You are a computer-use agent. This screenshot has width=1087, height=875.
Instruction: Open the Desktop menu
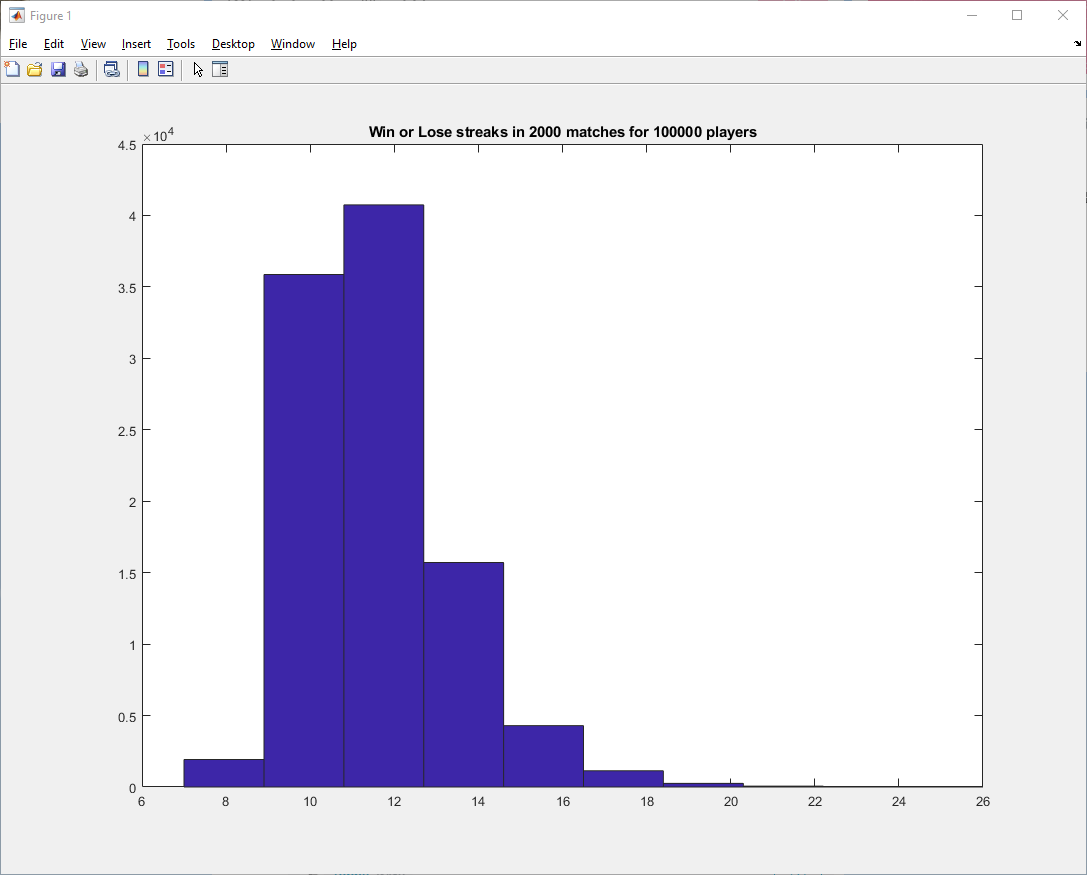click(x=233, y=44)
